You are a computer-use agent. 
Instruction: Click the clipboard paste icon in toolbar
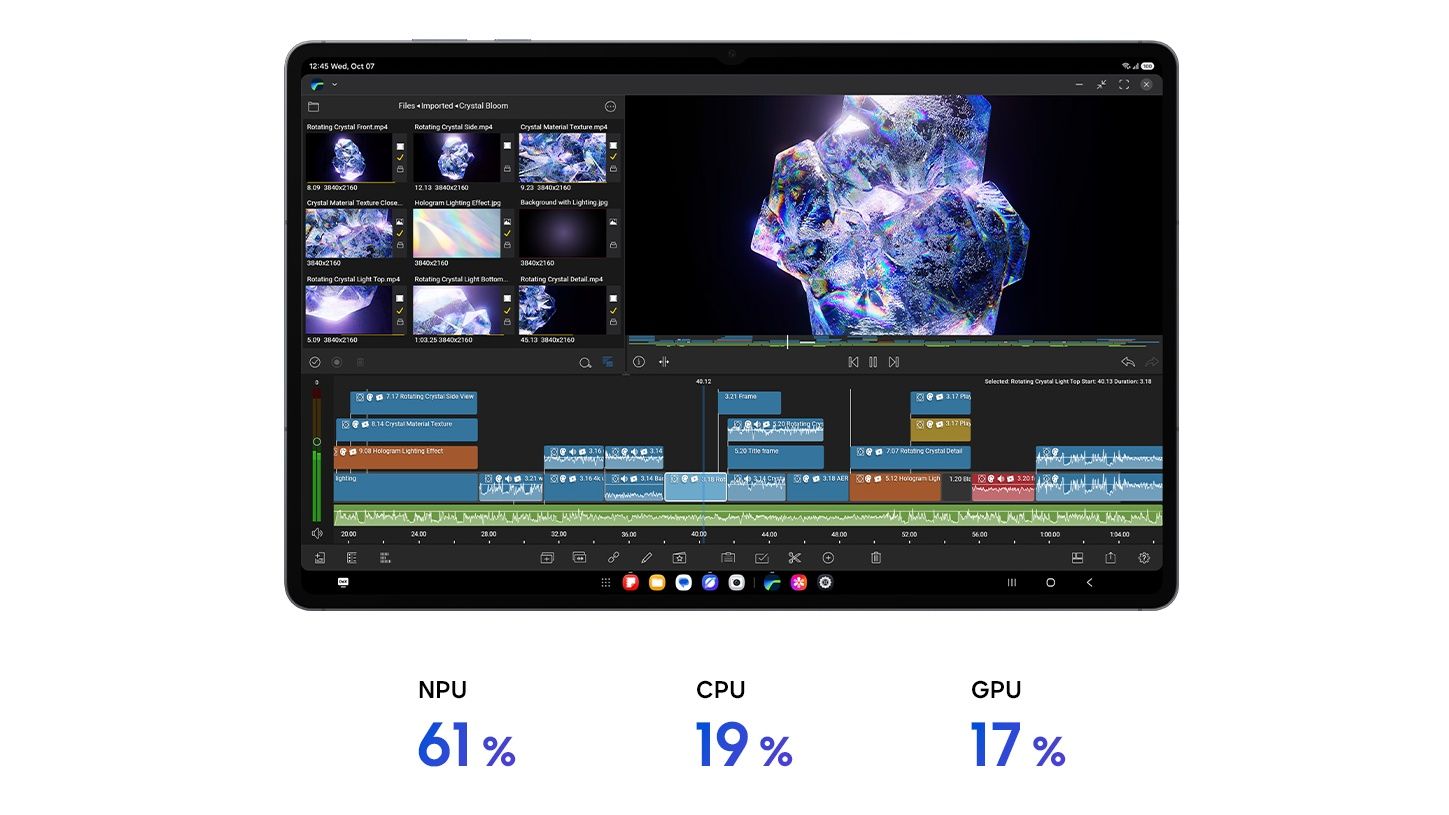728,558
